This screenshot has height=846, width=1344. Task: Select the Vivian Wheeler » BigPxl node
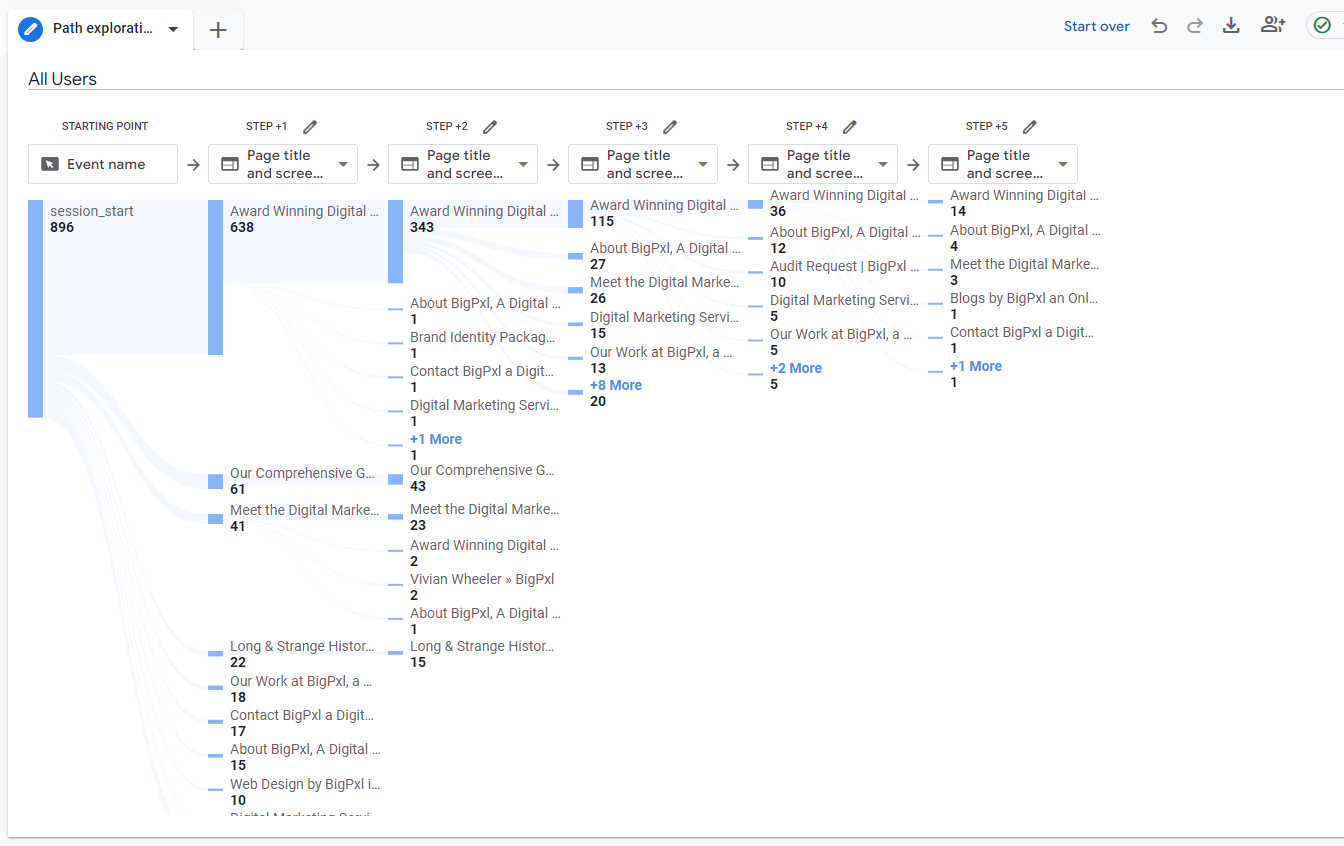481,579
